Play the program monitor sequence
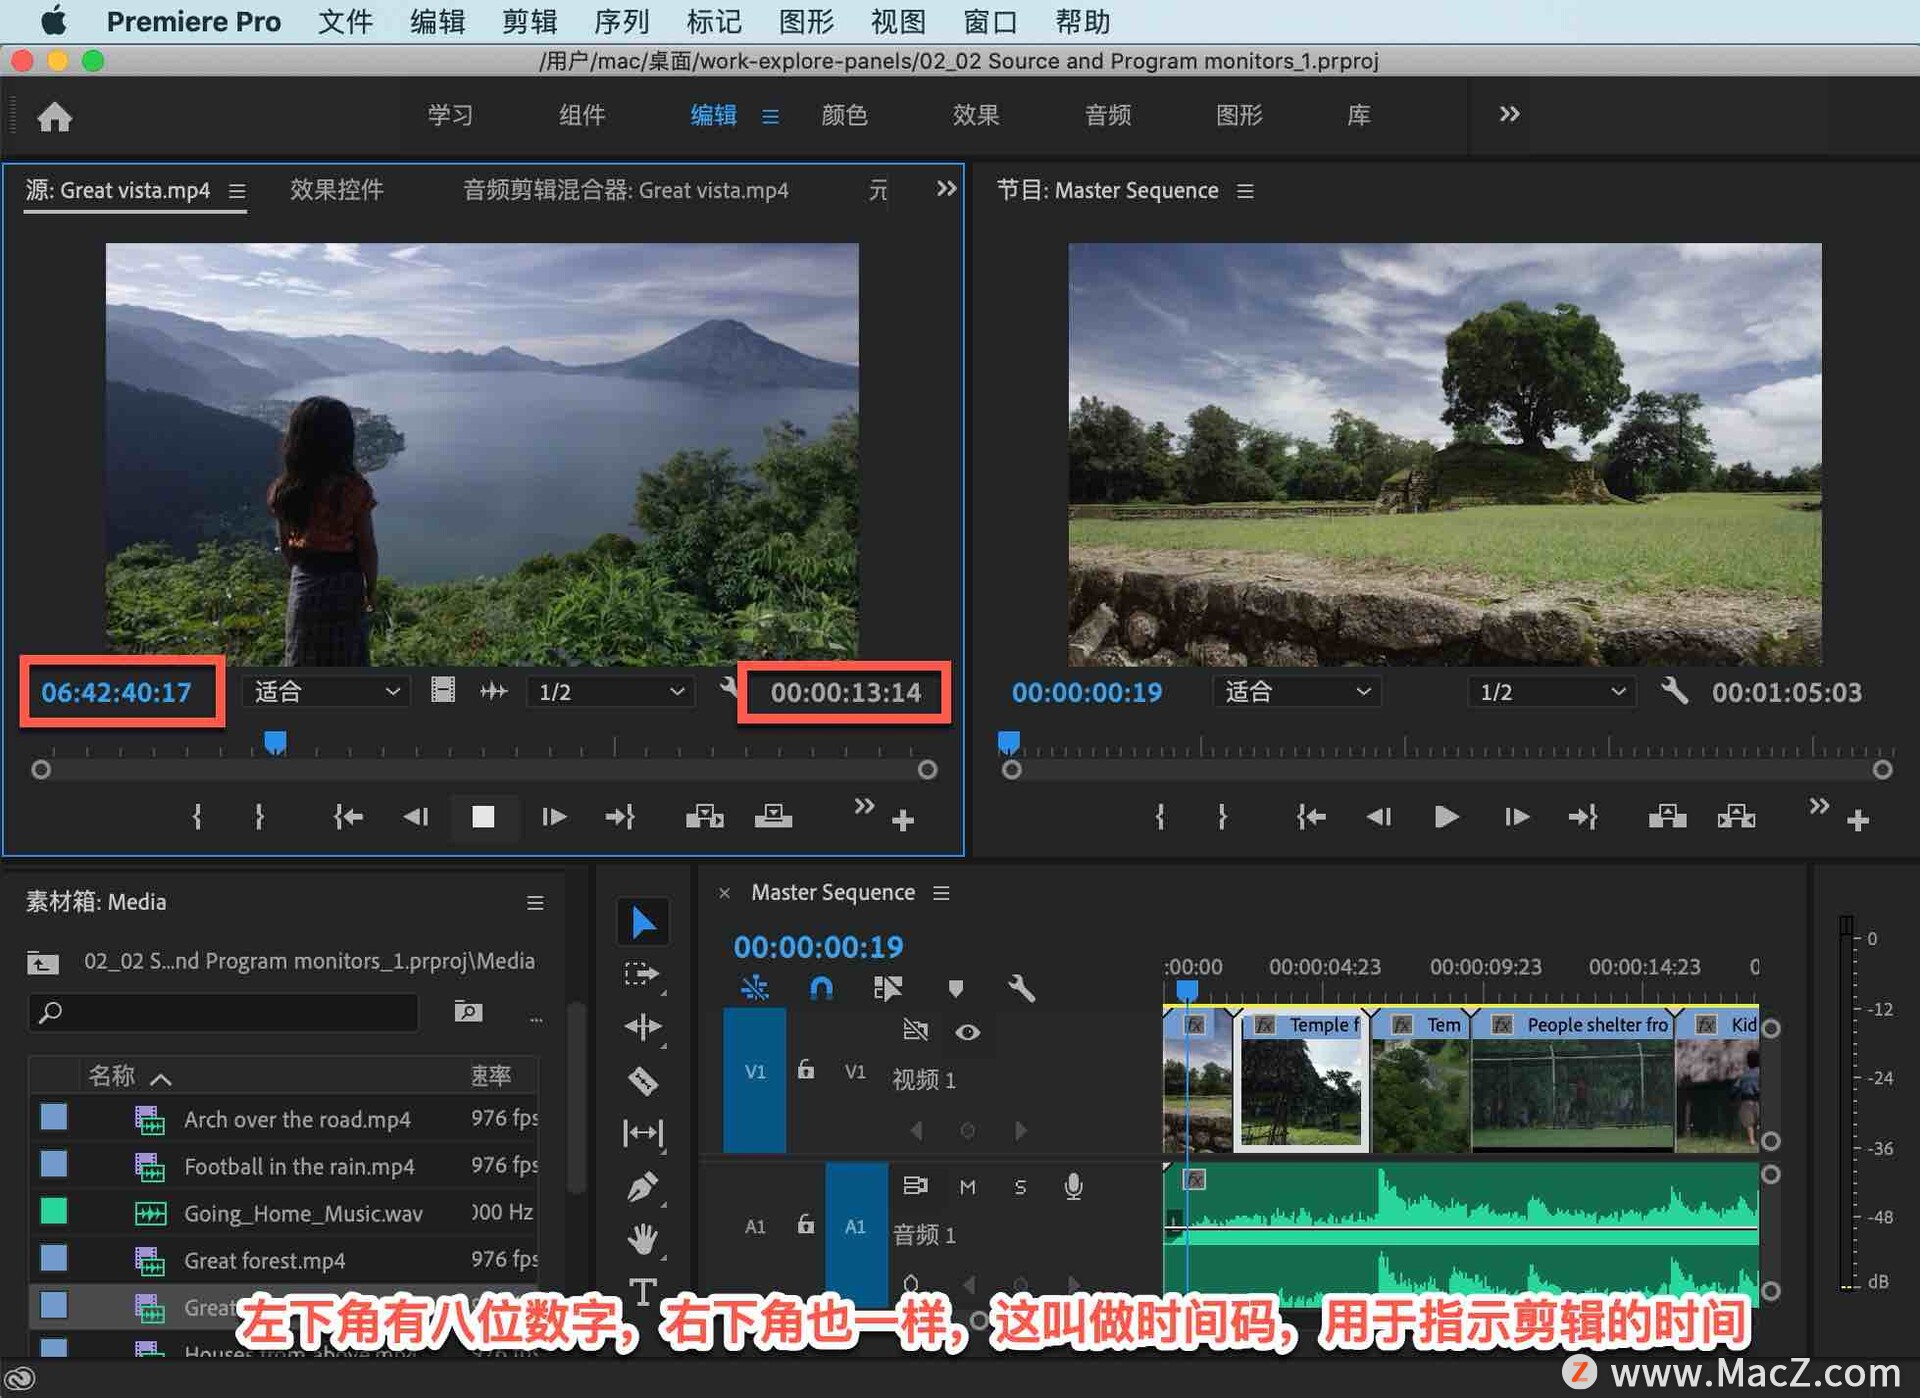The height and width of the screenshot is (1398, 1920). click(1445, 817)
